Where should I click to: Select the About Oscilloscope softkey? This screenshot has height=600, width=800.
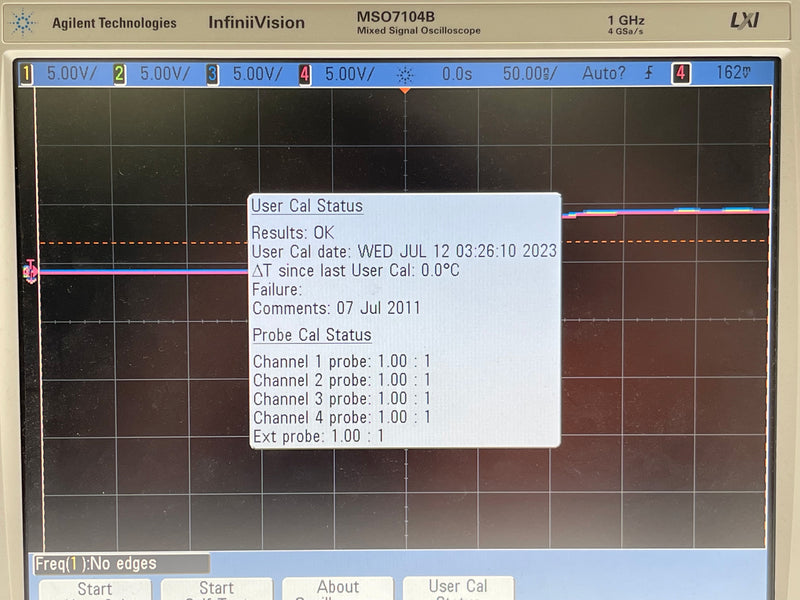[337, 590]
